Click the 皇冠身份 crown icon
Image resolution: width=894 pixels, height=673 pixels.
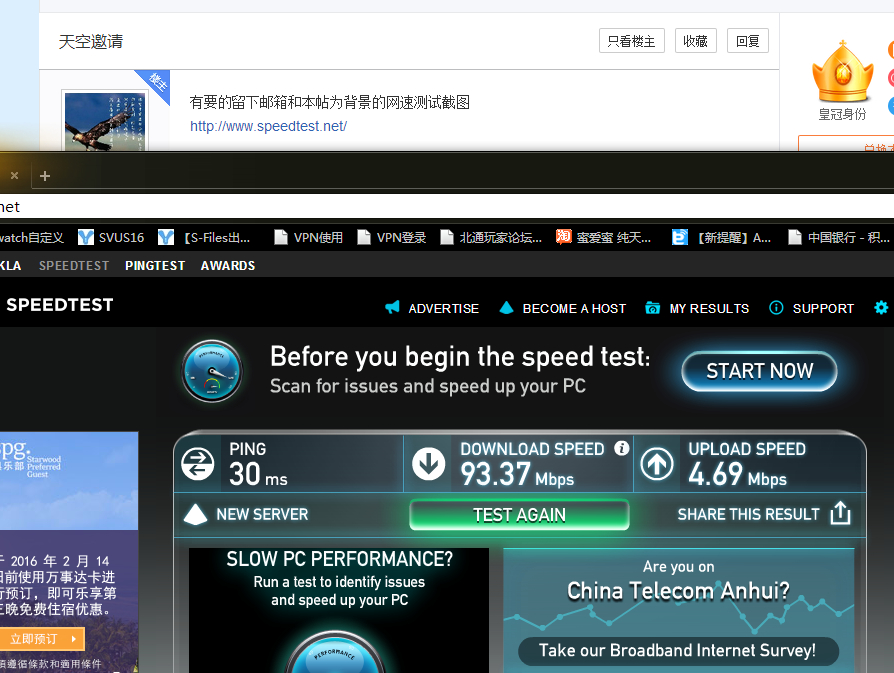[x=843, y=72]
